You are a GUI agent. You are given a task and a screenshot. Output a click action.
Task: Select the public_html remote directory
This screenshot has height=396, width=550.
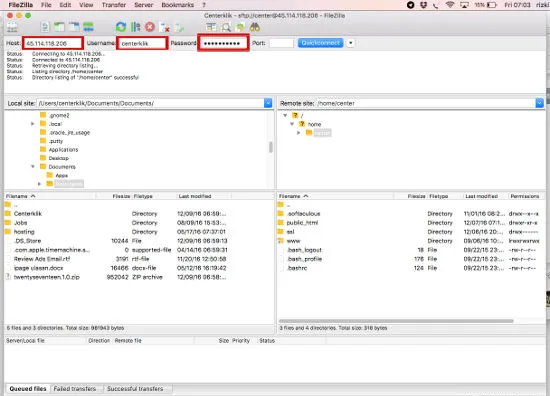(302, 223)
